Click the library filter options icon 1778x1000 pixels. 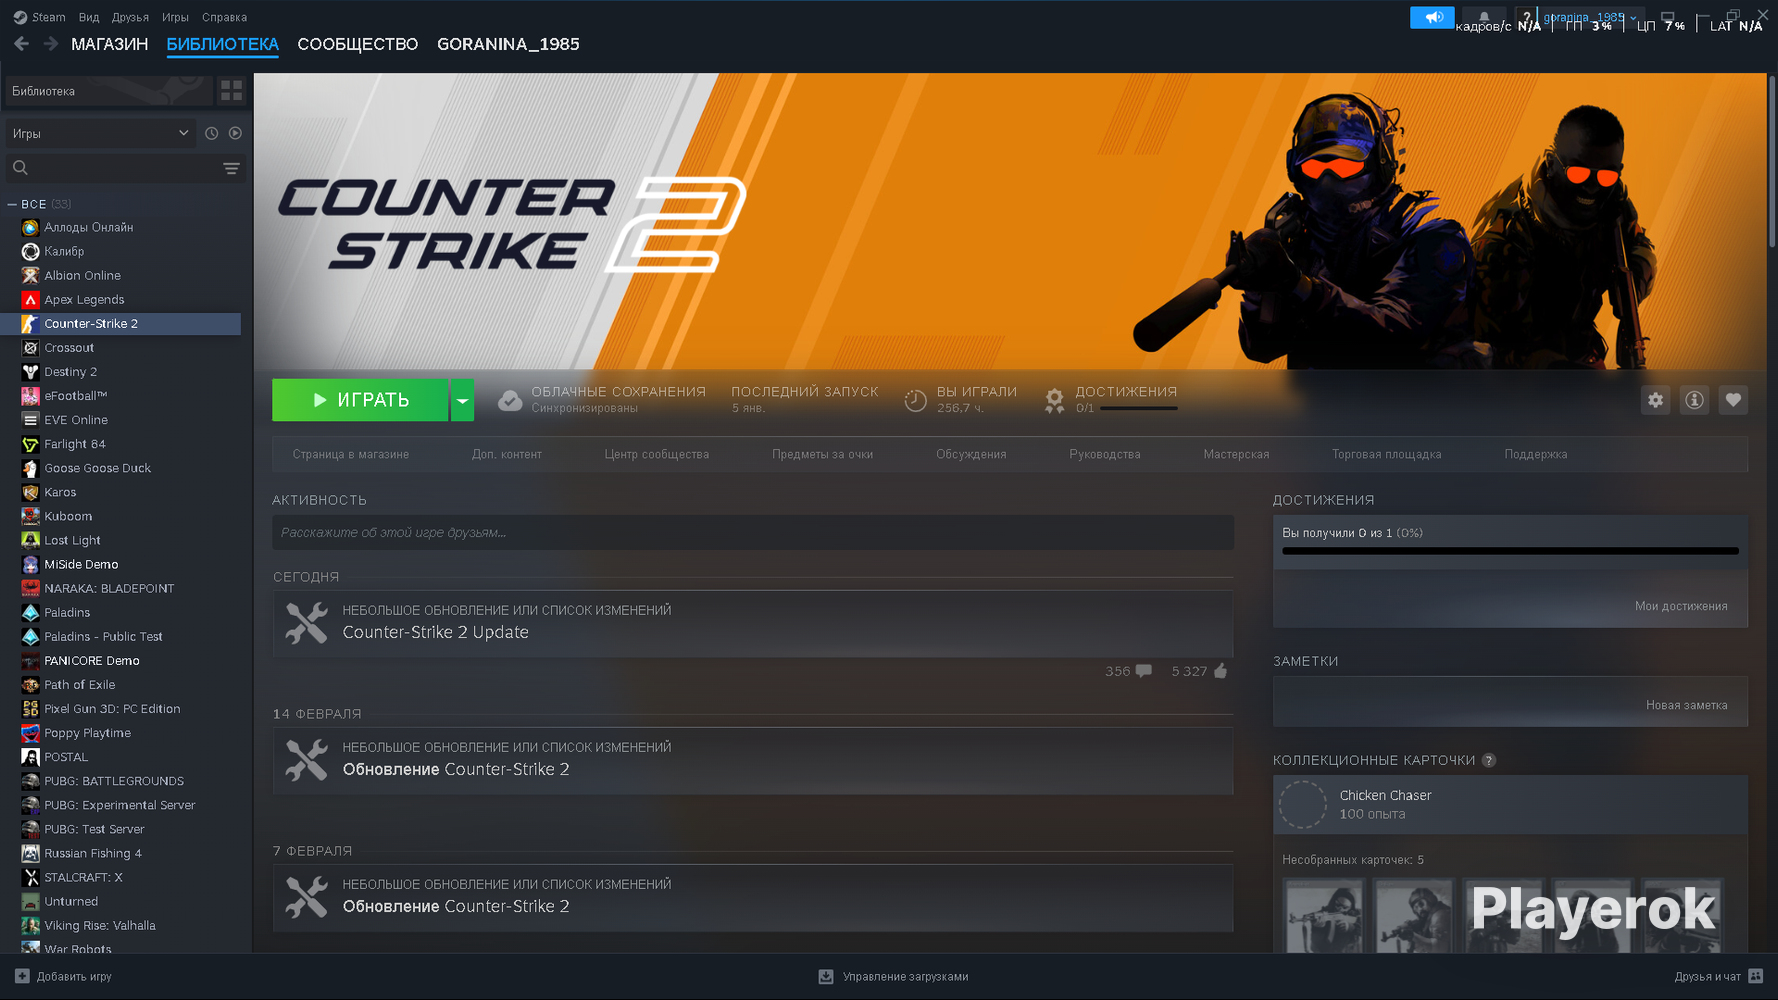[x=231, y=168]
